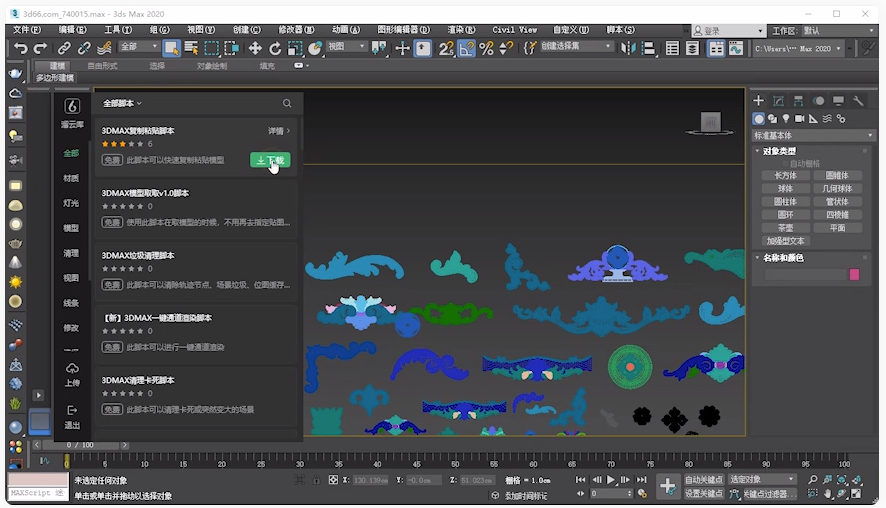Select the 材质 category in sidebar
The width and height of the screenshot is (886, 508).
click(71, 179)
